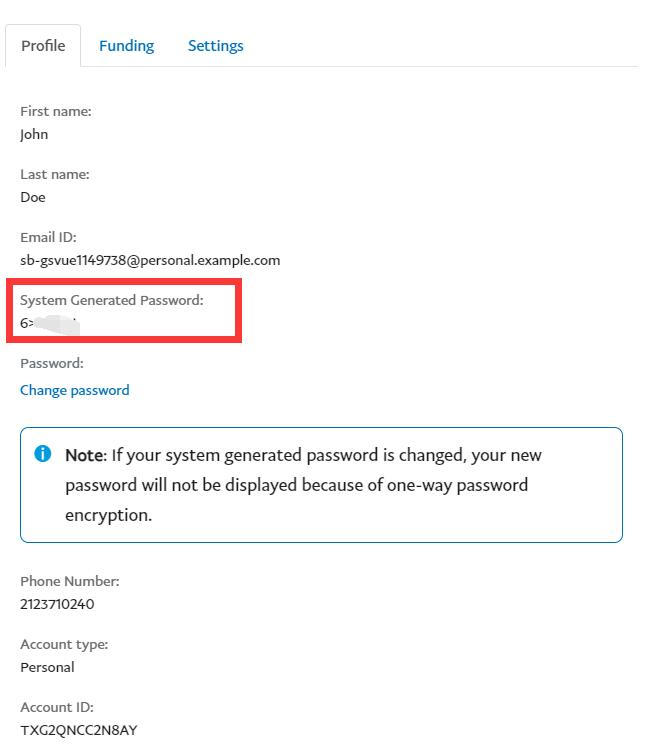This screenshot has height=752, width=650.
Task: Click the System Generated Password label
Action: tap(112, 300)
